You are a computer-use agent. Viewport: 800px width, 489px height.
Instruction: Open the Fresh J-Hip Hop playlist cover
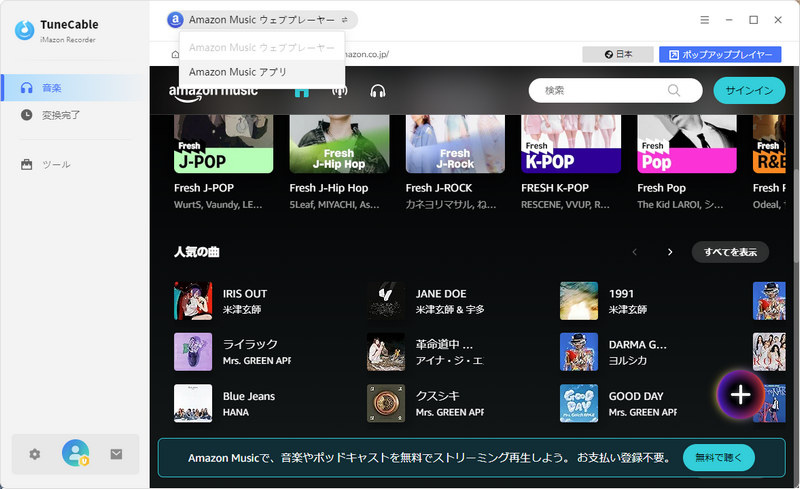339,144
